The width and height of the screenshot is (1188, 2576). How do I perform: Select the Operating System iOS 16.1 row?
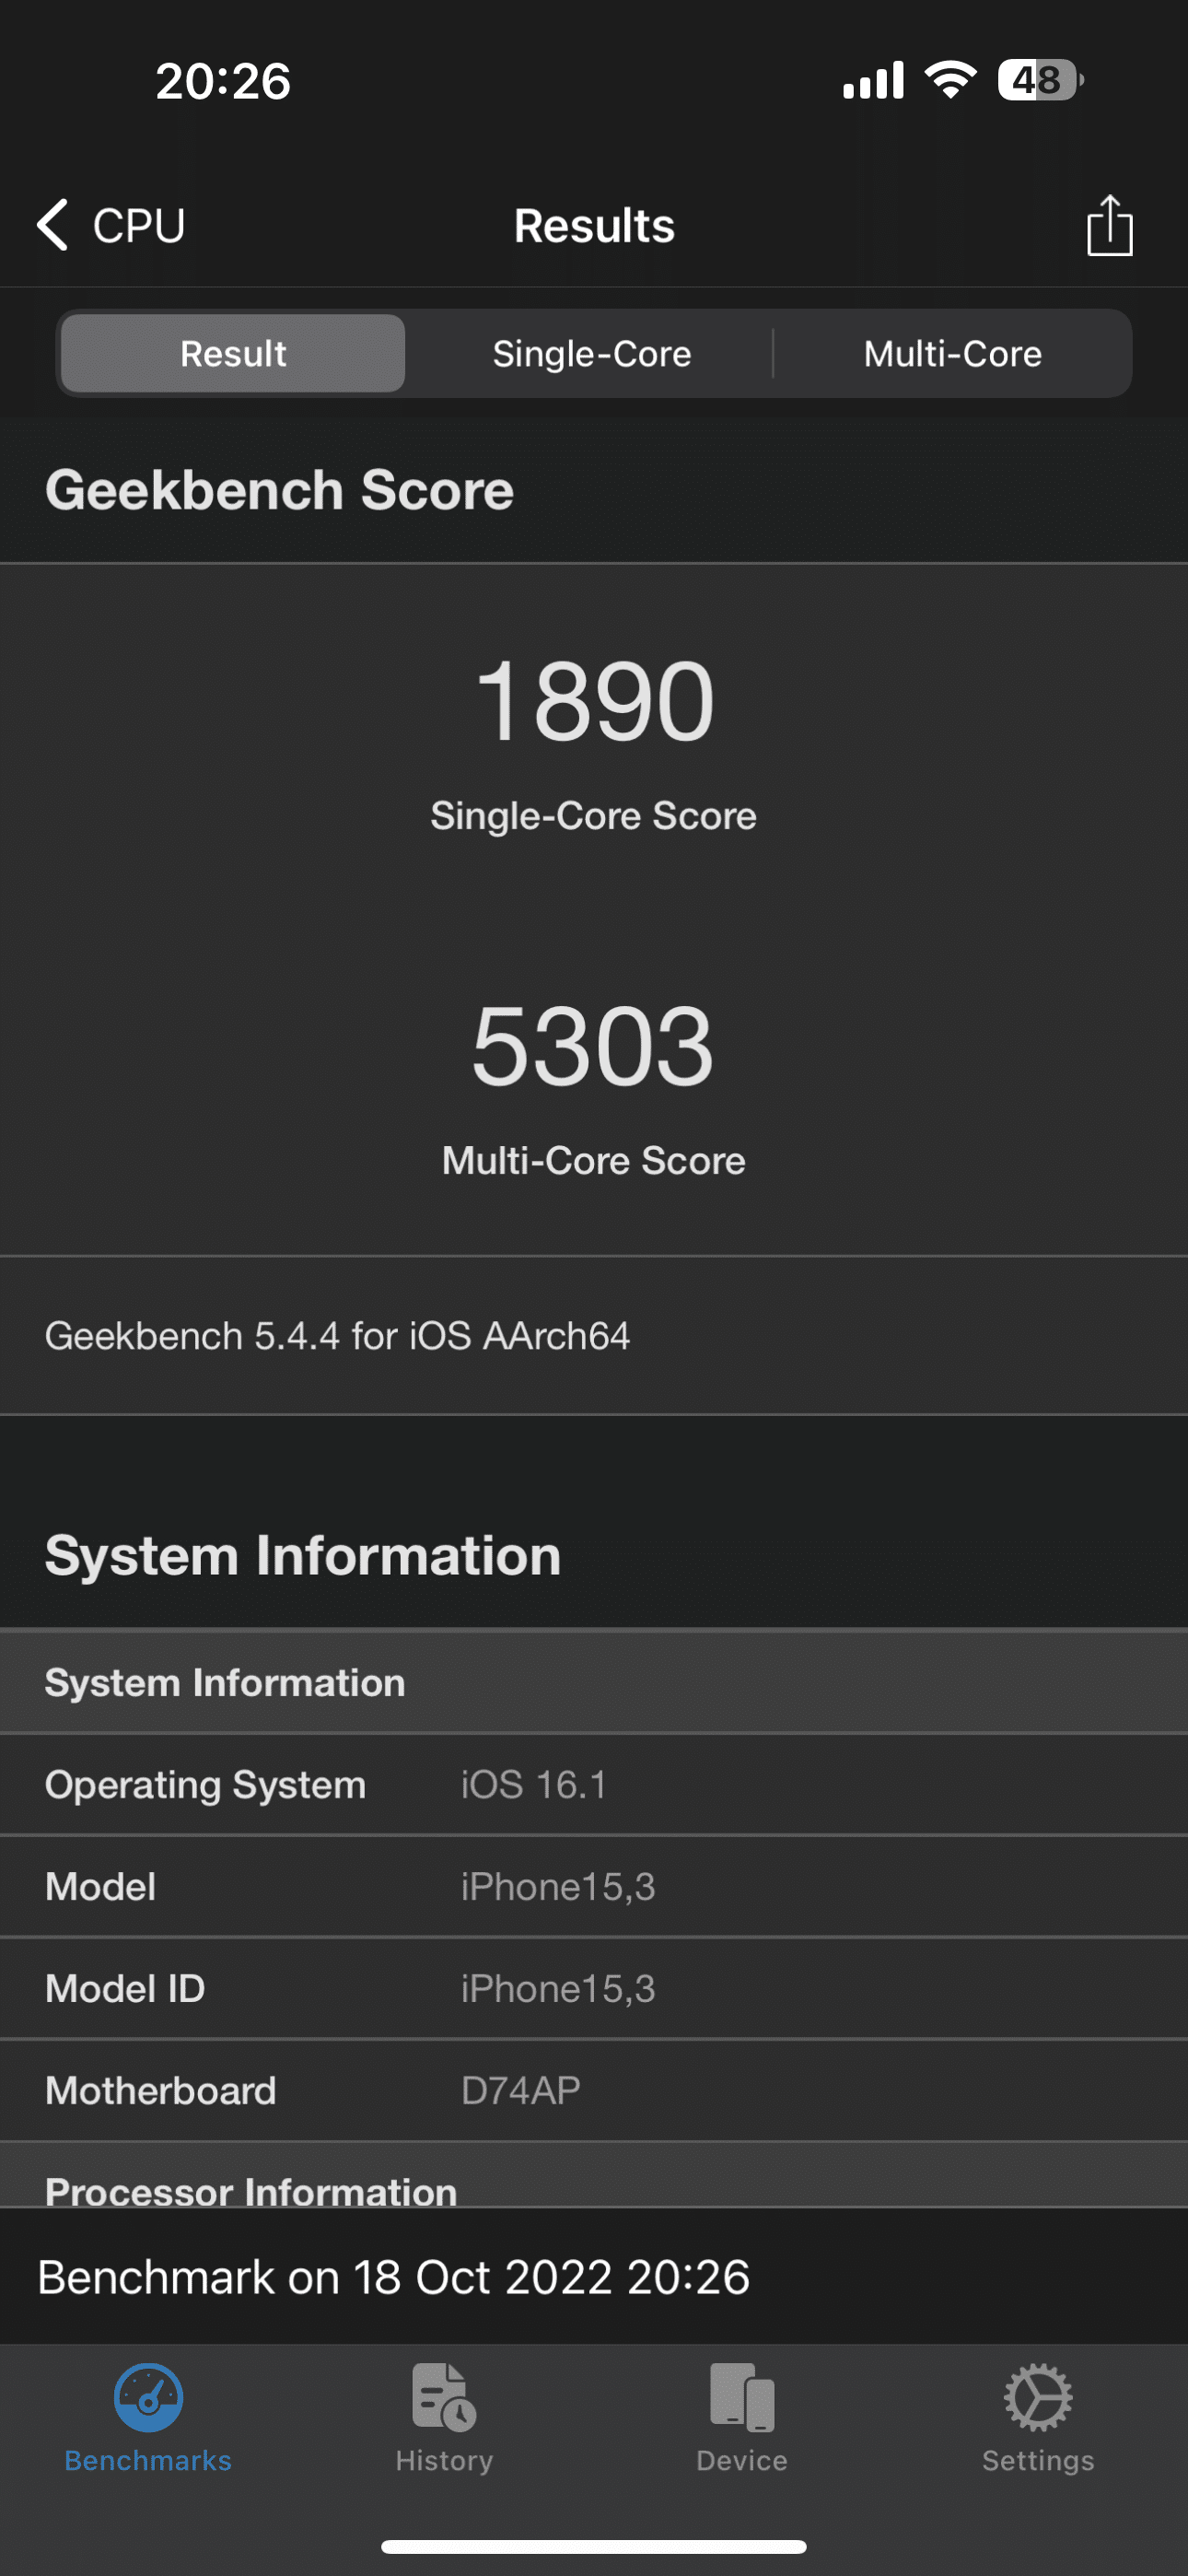(x=594, y=1785)
